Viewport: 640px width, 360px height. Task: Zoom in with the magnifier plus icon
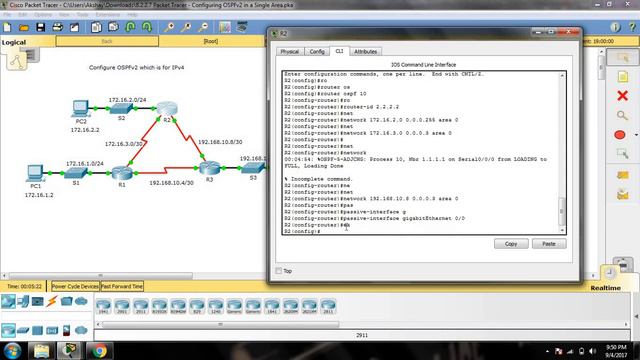(169, 27)
